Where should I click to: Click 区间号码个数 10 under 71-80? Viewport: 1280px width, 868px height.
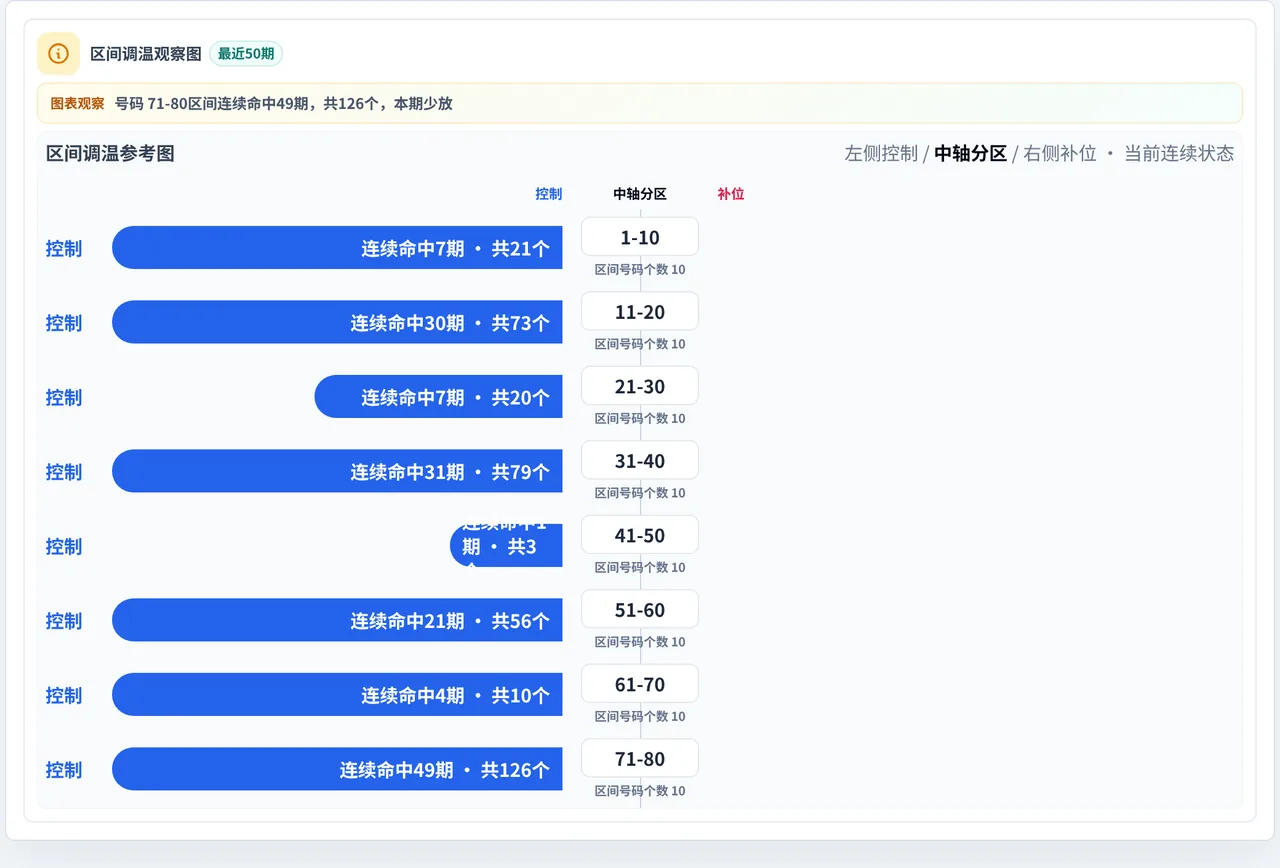coord(640,791)
